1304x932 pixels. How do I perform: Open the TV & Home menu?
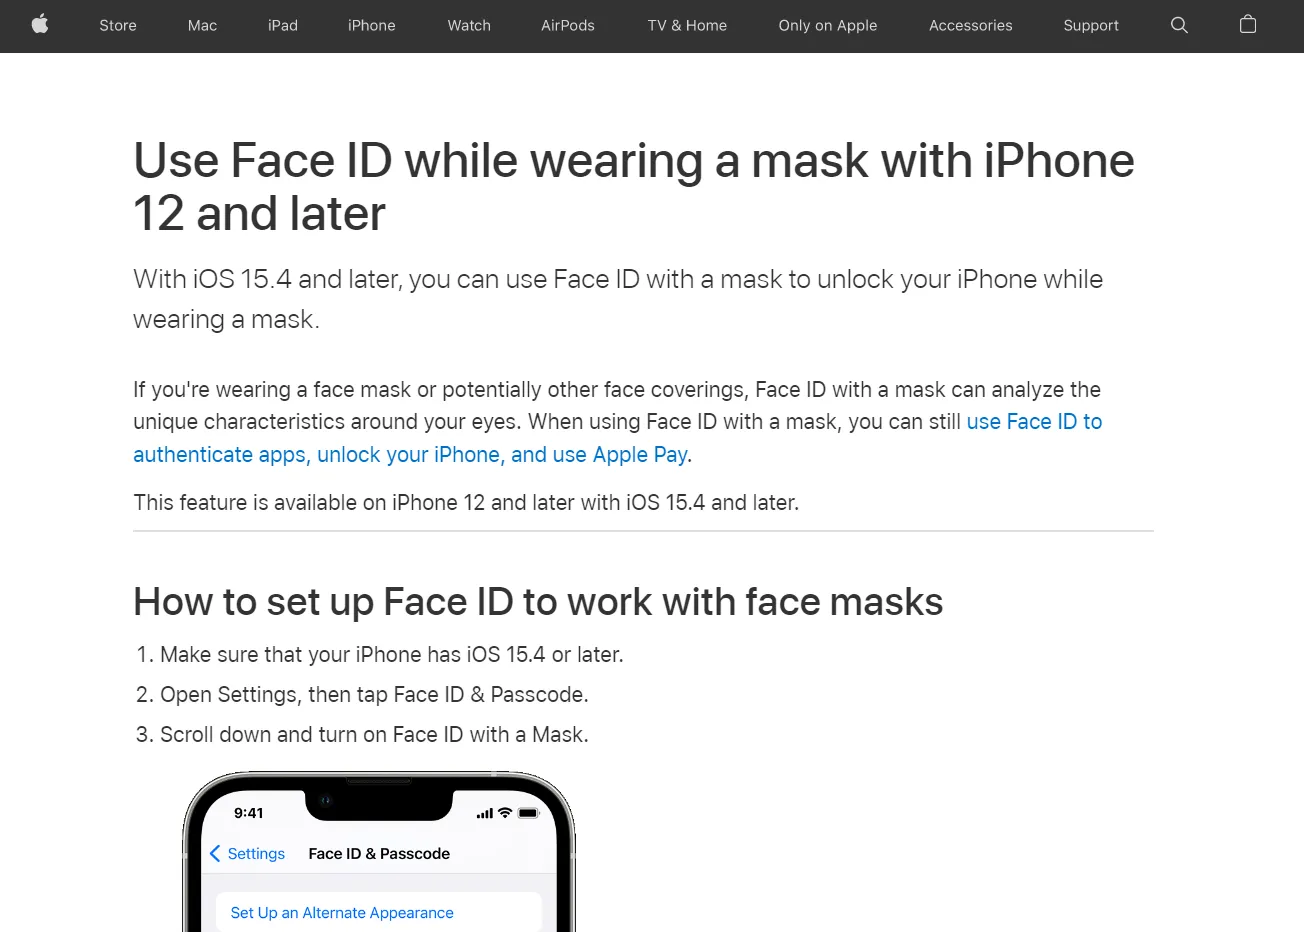click(687, 25)
